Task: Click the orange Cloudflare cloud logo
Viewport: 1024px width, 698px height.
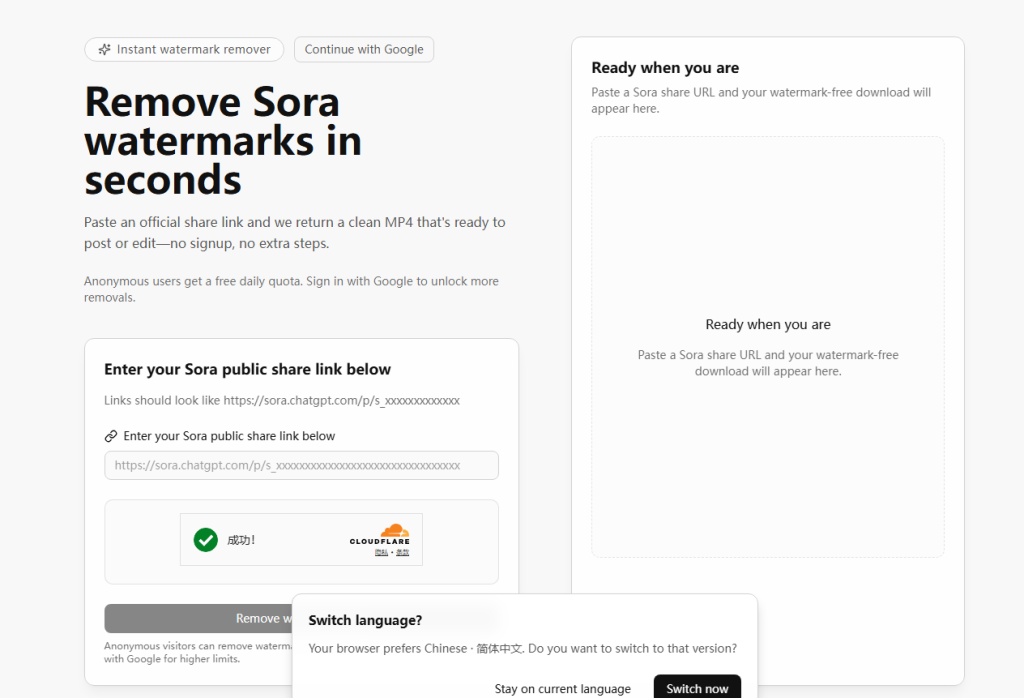Action: (x=394, y=530)
